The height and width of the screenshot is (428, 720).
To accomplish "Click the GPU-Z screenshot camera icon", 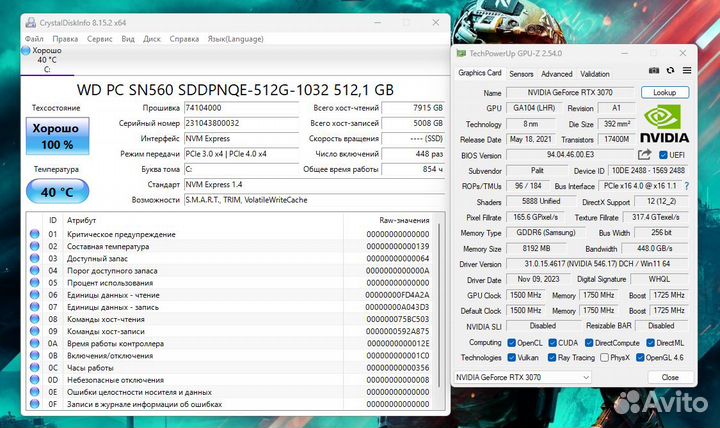I will [x=654, y=70].
